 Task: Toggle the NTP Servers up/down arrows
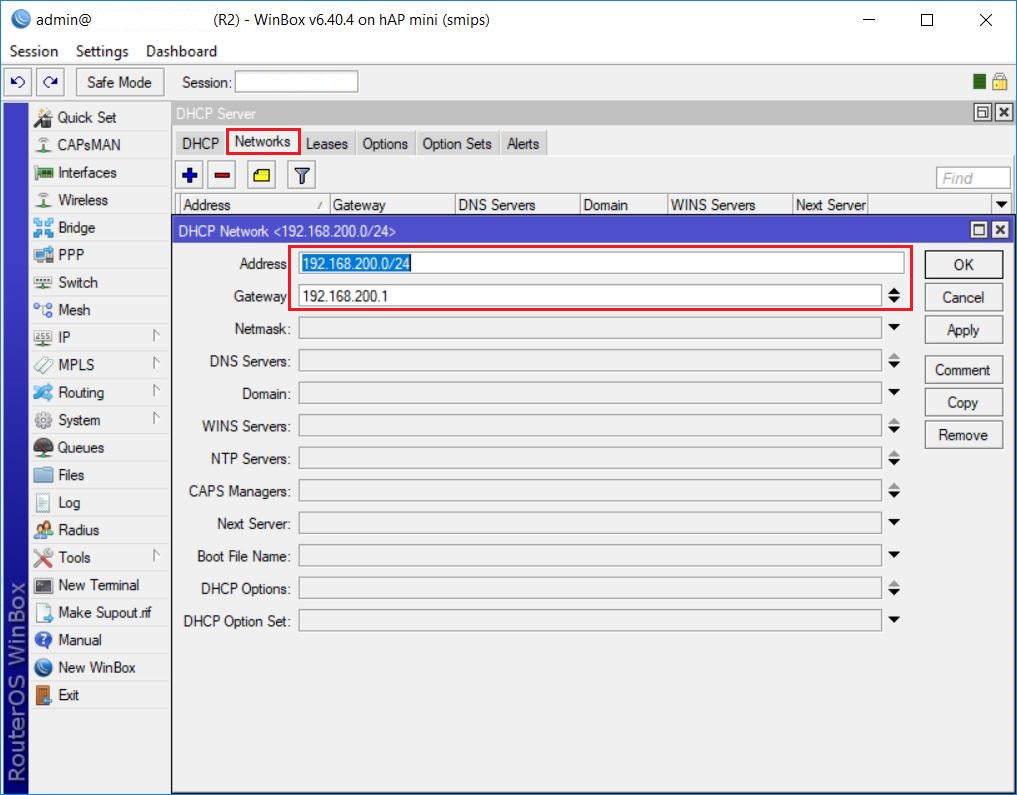894,458
